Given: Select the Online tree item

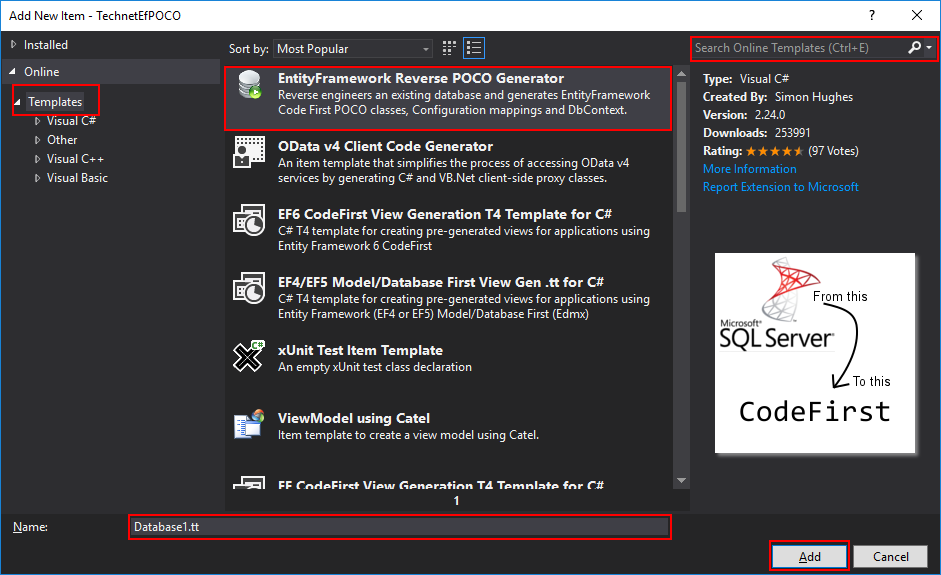Looking at the screenshot, I should point(41,71).
